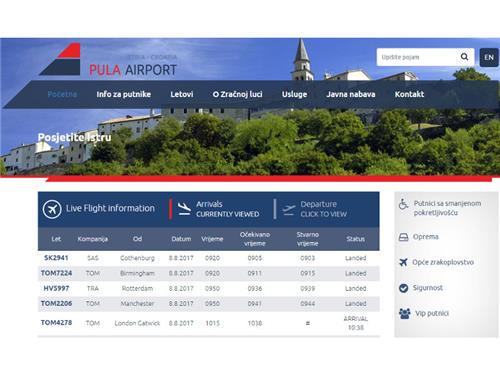This screenshot has height=375, width=500.
Task: Click the Opće zrakoplovstvo airplane icon
Action: [x=403, y=262]
